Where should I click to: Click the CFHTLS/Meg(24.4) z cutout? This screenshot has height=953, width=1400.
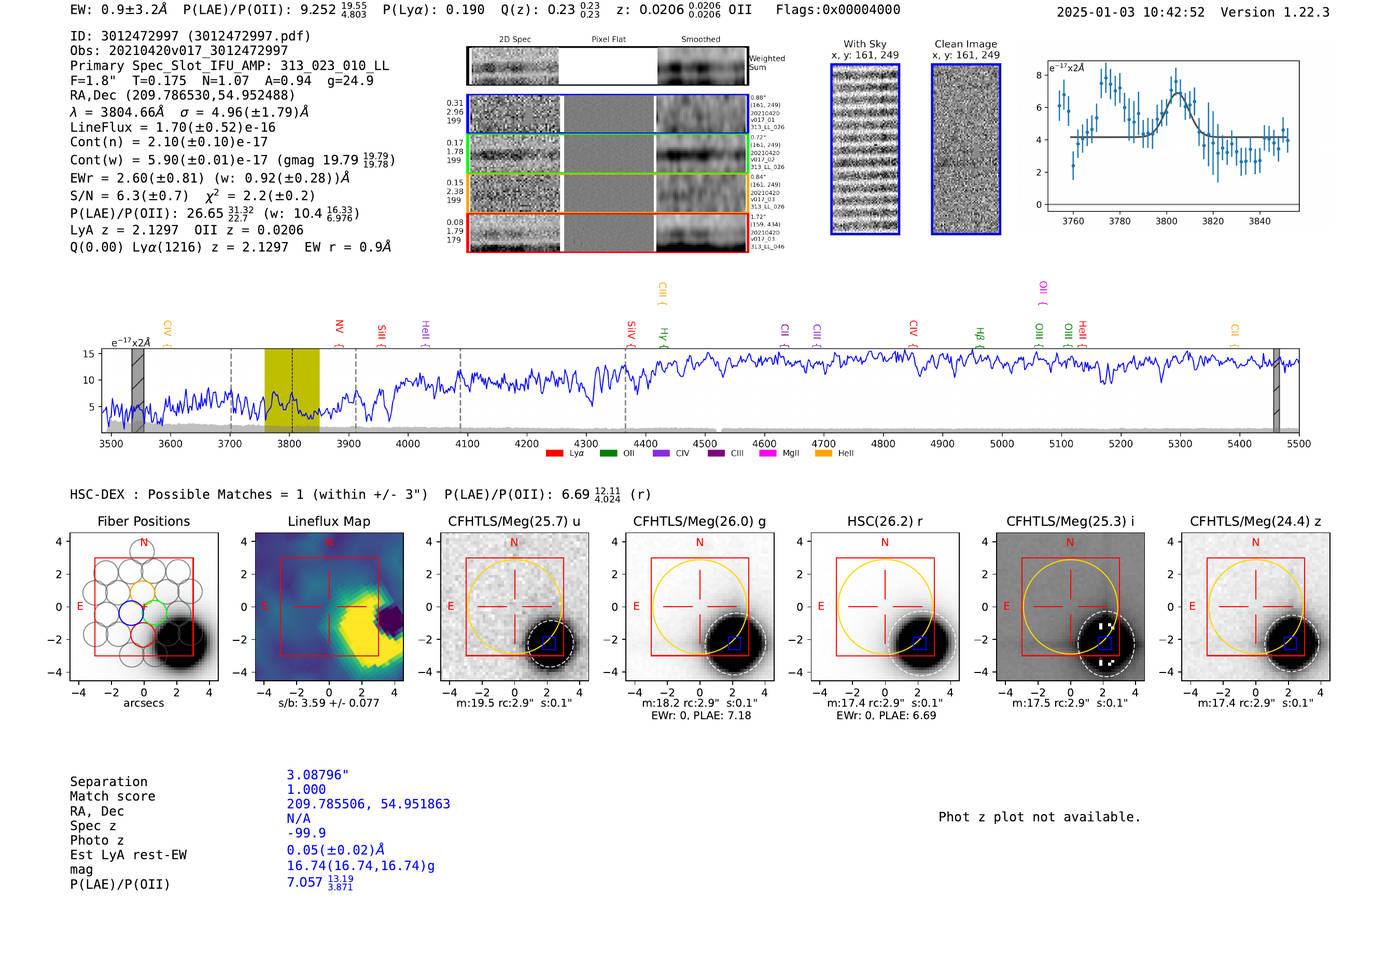[x=1255, y=607]
